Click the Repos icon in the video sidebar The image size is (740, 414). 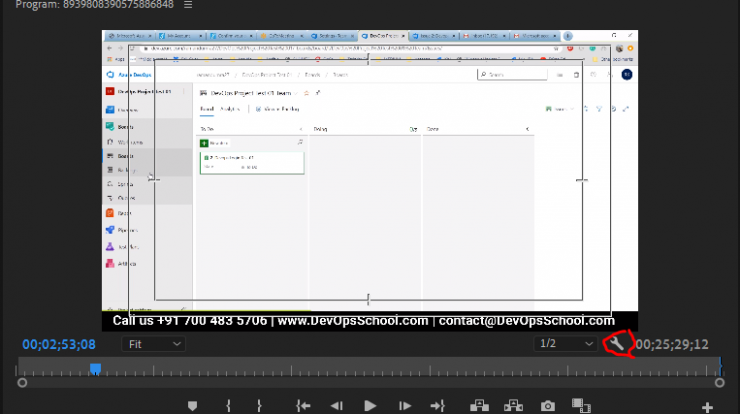point(110,213)
